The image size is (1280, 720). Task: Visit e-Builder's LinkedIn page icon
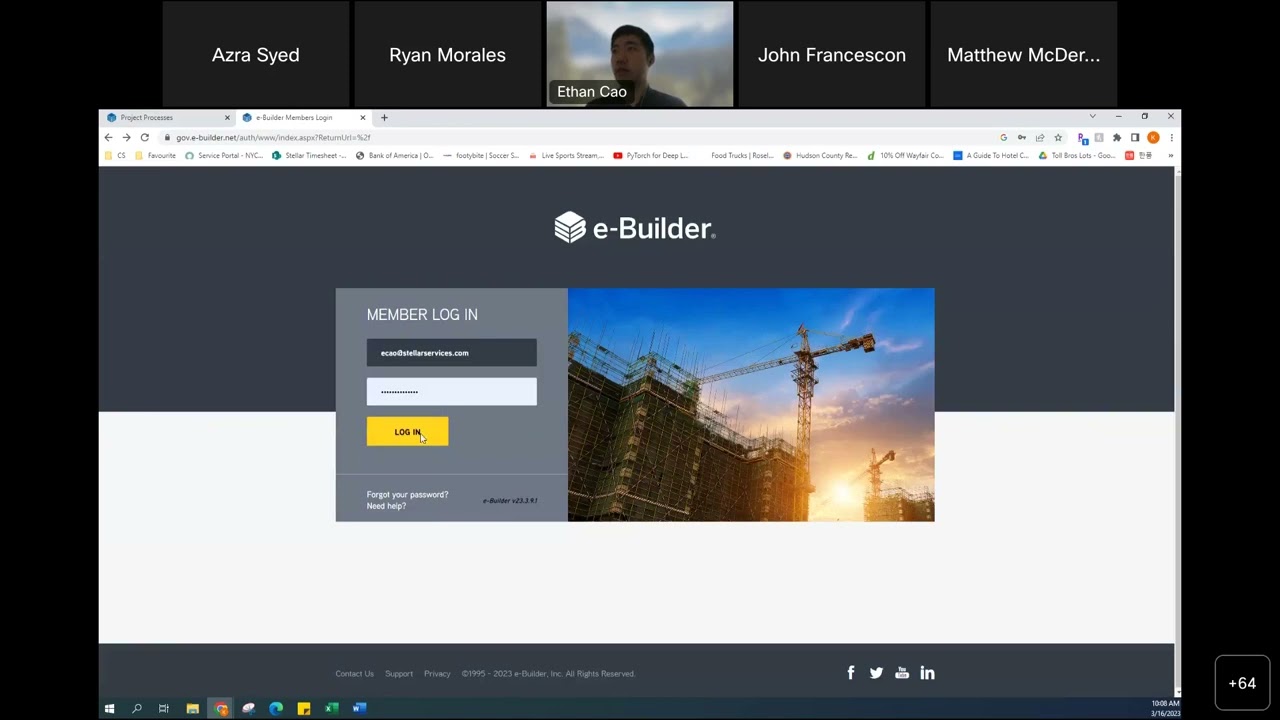[927, 673]
